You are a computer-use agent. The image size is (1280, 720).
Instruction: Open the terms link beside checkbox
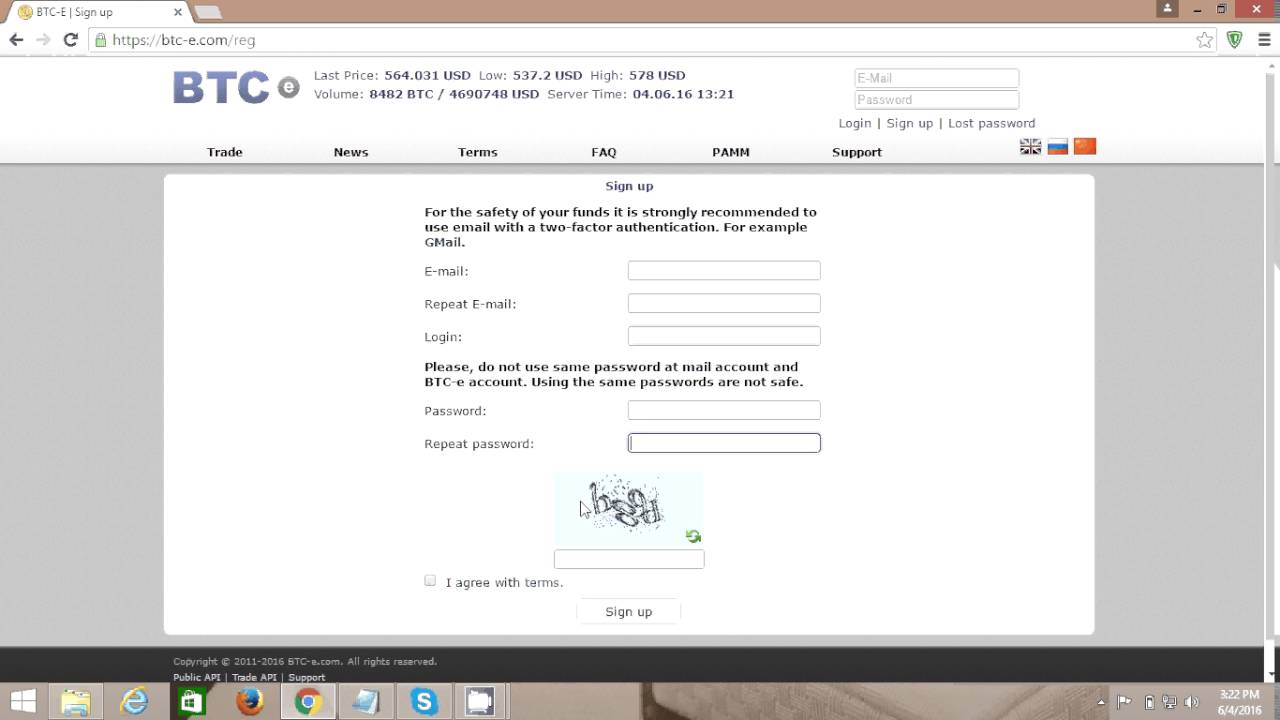543,582
